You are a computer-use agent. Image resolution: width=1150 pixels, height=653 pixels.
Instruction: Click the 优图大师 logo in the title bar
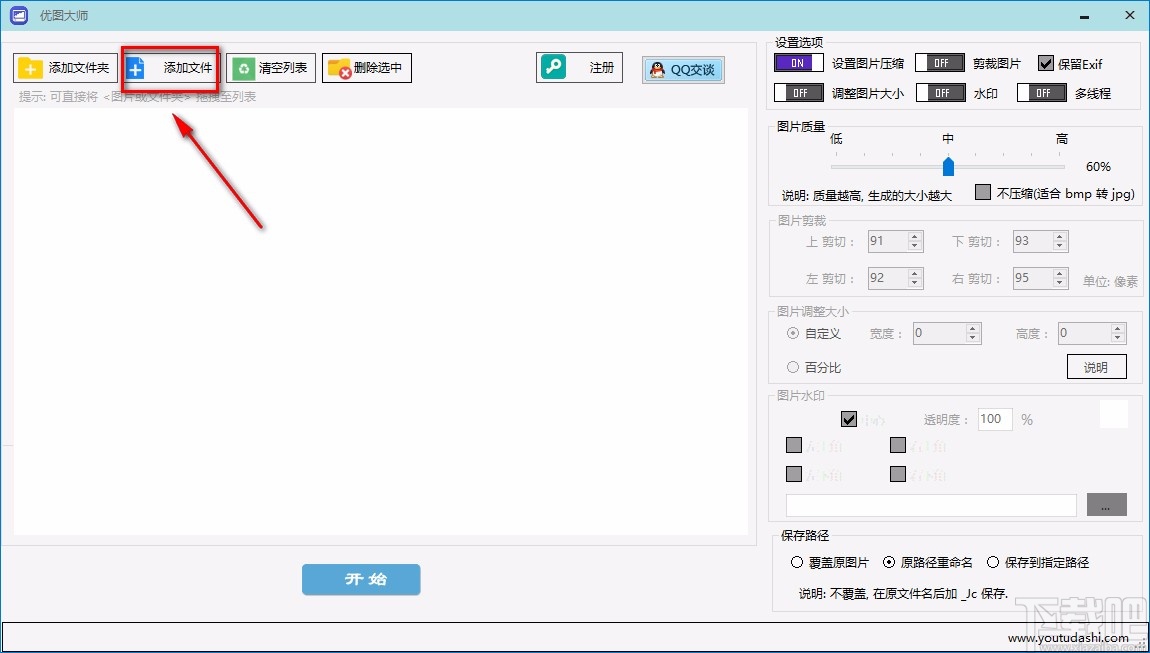click(17, 15)
